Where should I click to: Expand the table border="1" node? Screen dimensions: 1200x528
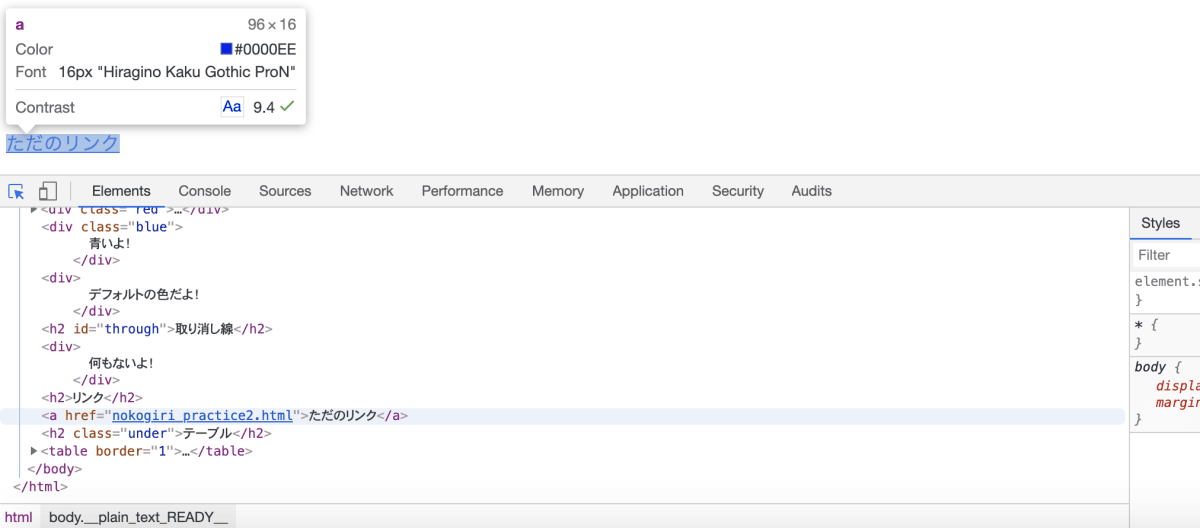tap(35, 451)
